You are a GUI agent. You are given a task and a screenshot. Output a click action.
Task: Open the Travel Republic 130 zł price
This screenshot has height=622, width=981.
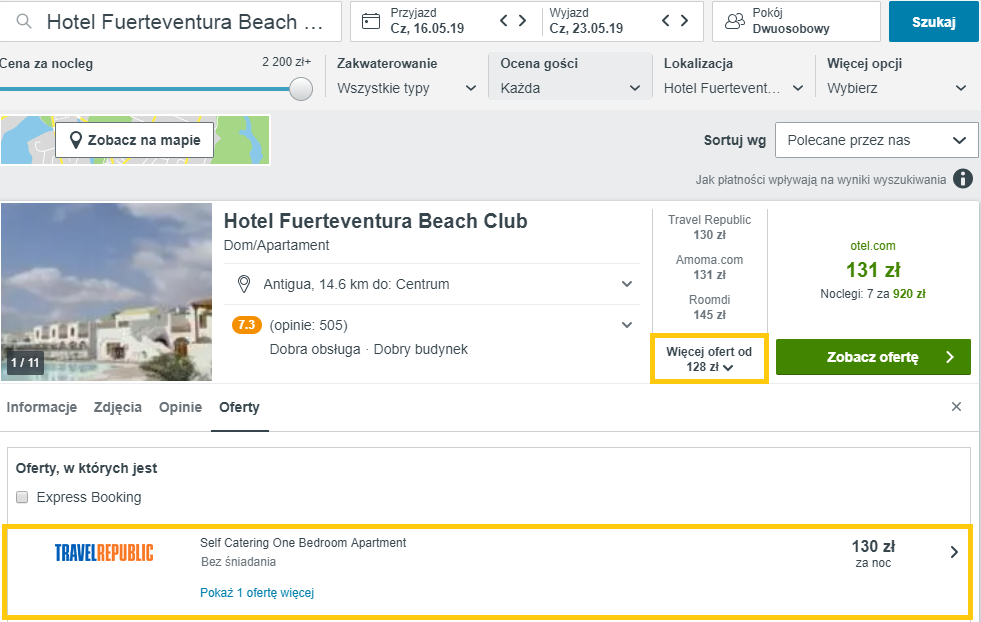coord(709,227)
